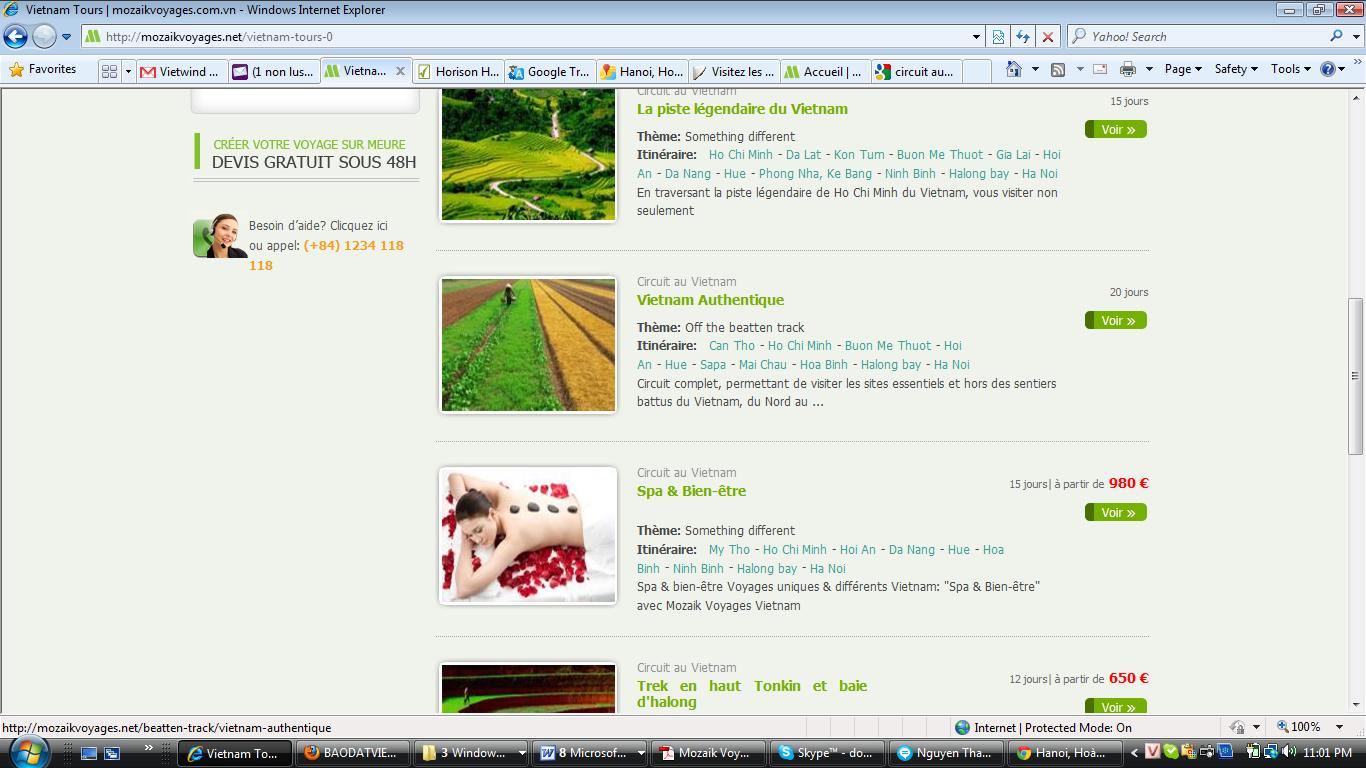Click the farm field rows thumbnail
1366x768 pixels.
point(528,345)
